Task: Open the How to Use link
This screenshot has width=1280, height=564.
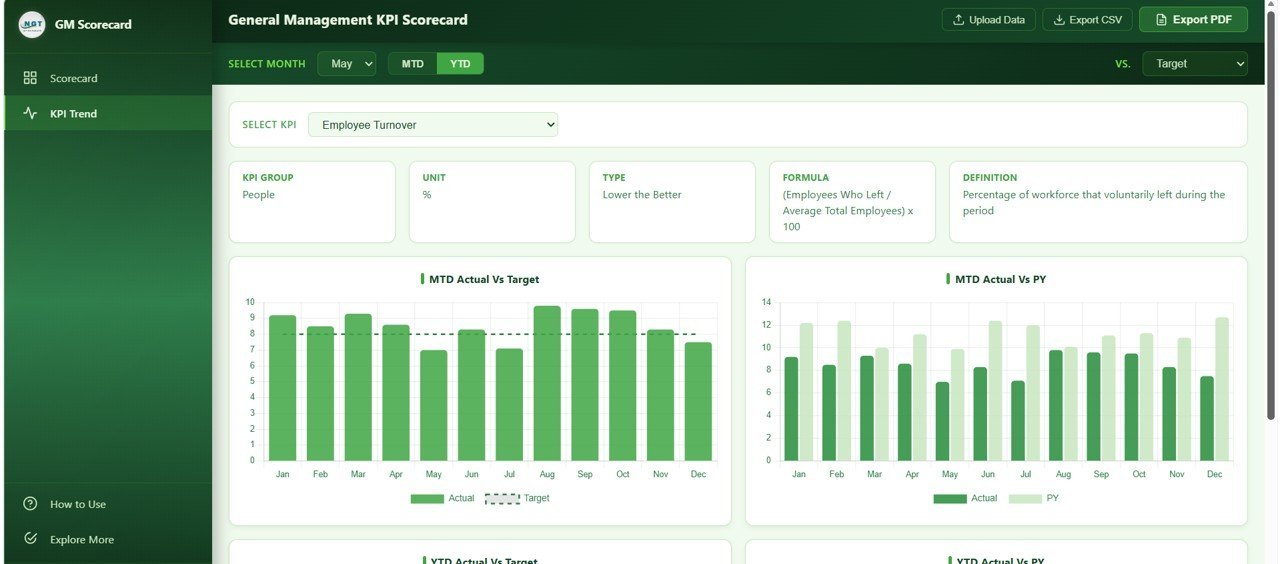Action: coord(77,504)
